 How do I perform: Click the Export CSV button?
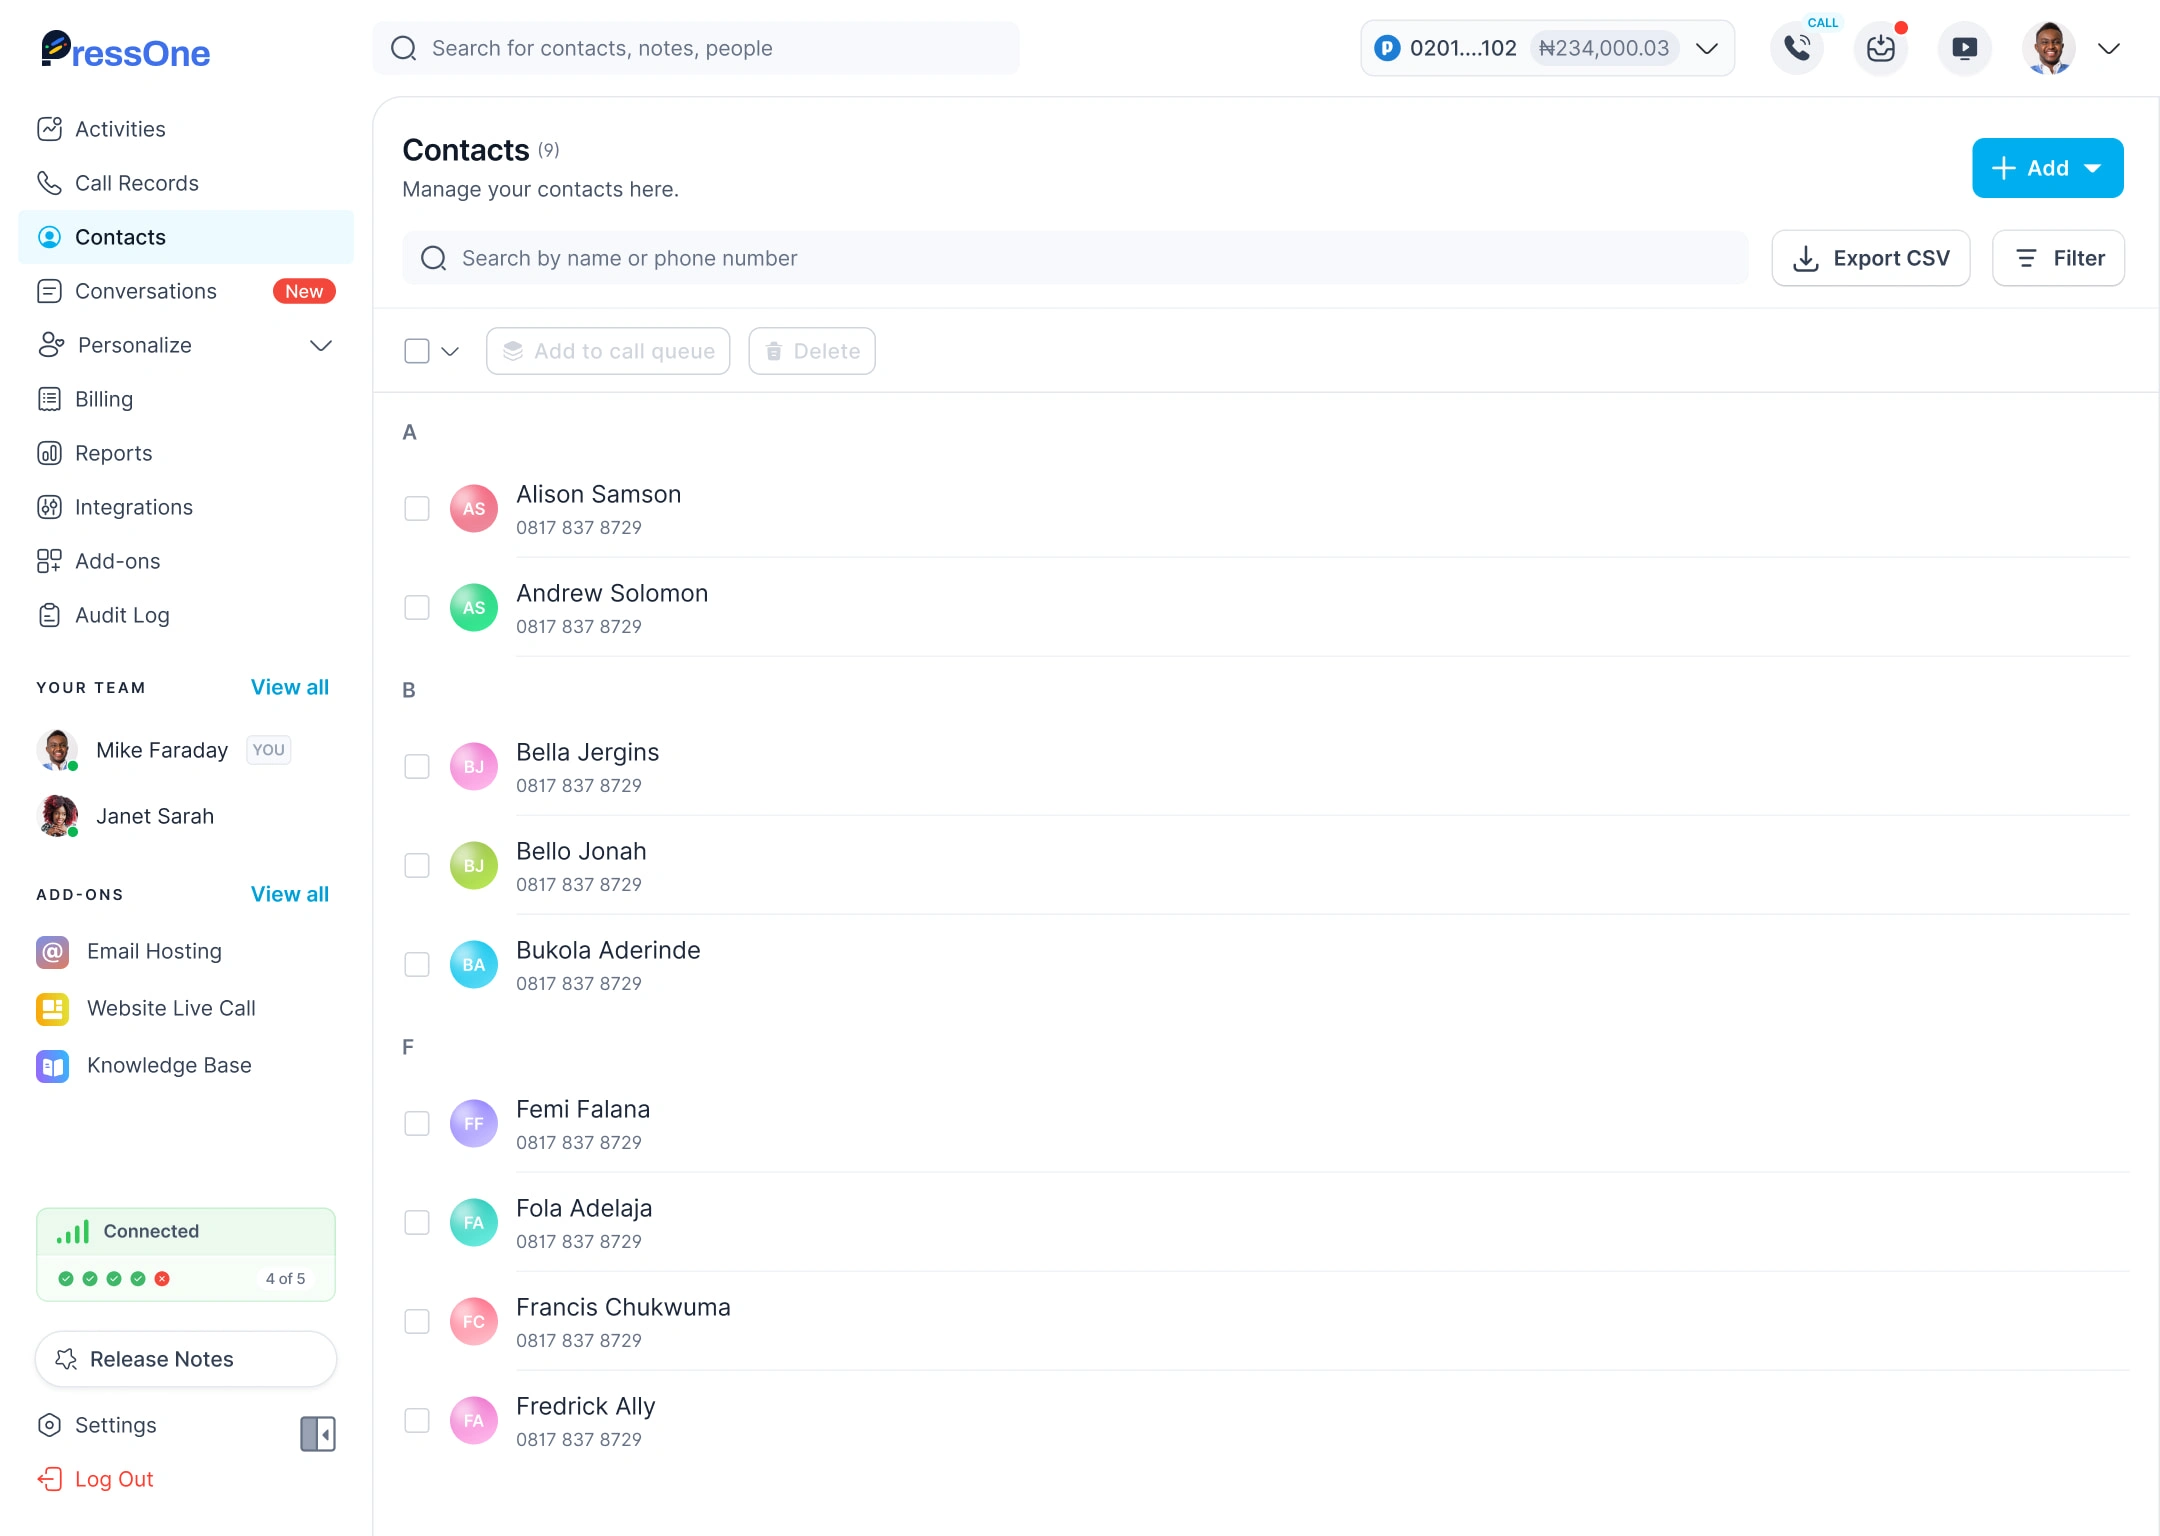click(1870, 258)
